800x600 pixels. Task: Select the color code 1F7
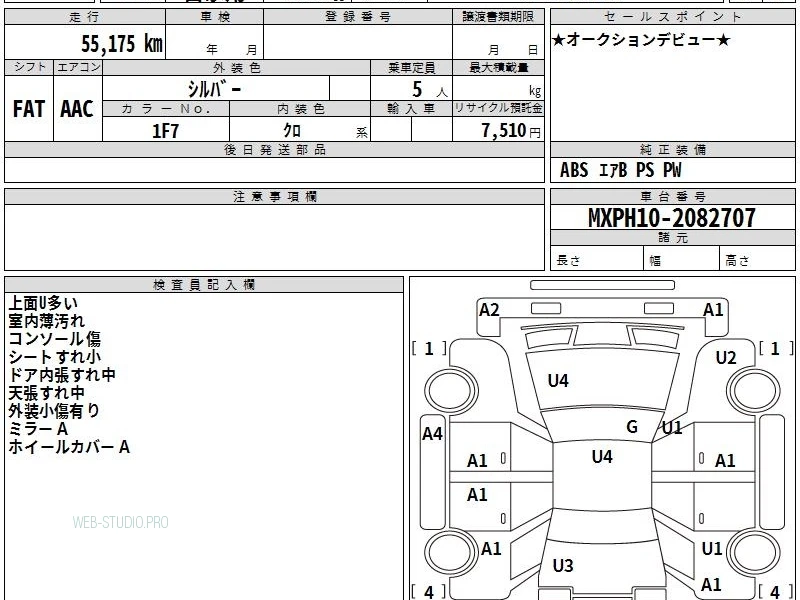click(x=165, y=131)
